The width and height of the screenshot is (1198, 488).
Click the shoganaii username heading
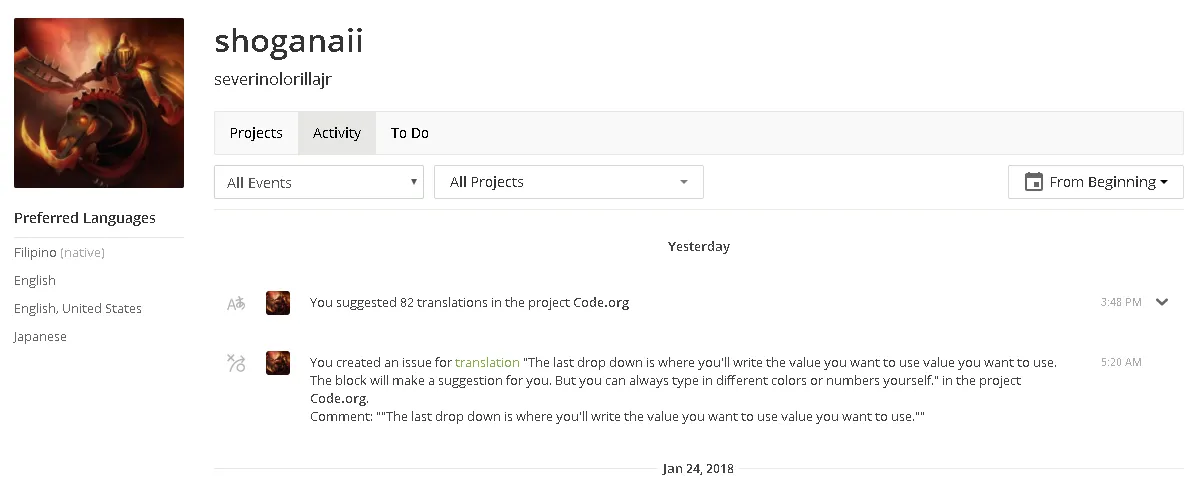(x=288, y=40)
